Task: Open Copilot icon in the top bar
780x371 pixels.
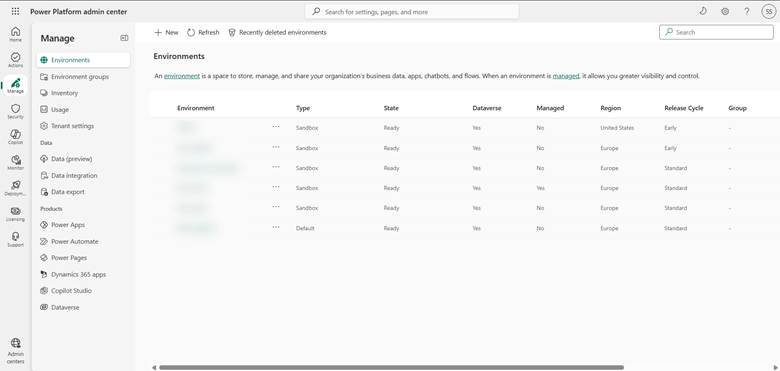Action: point(703,11)
